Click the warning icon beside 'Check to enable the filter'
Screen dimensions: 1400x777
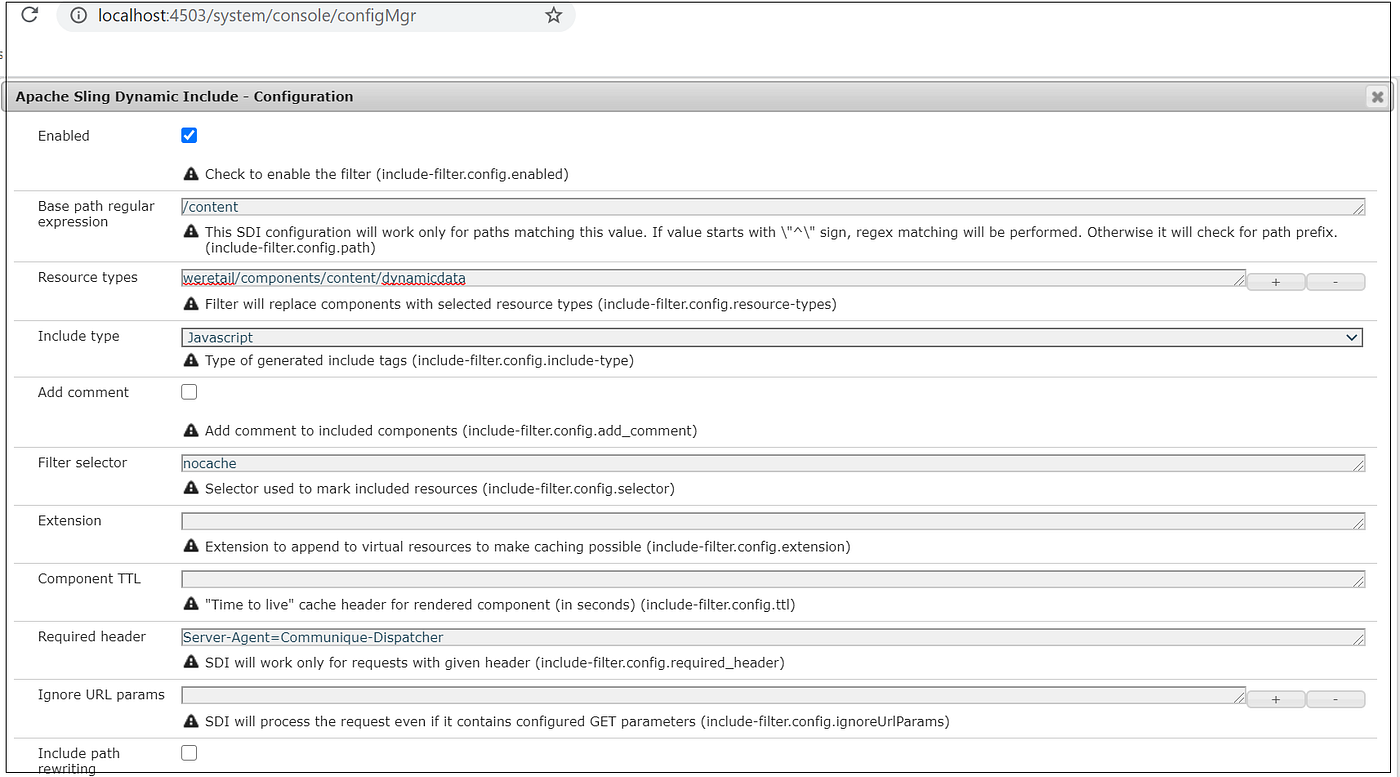191,174
